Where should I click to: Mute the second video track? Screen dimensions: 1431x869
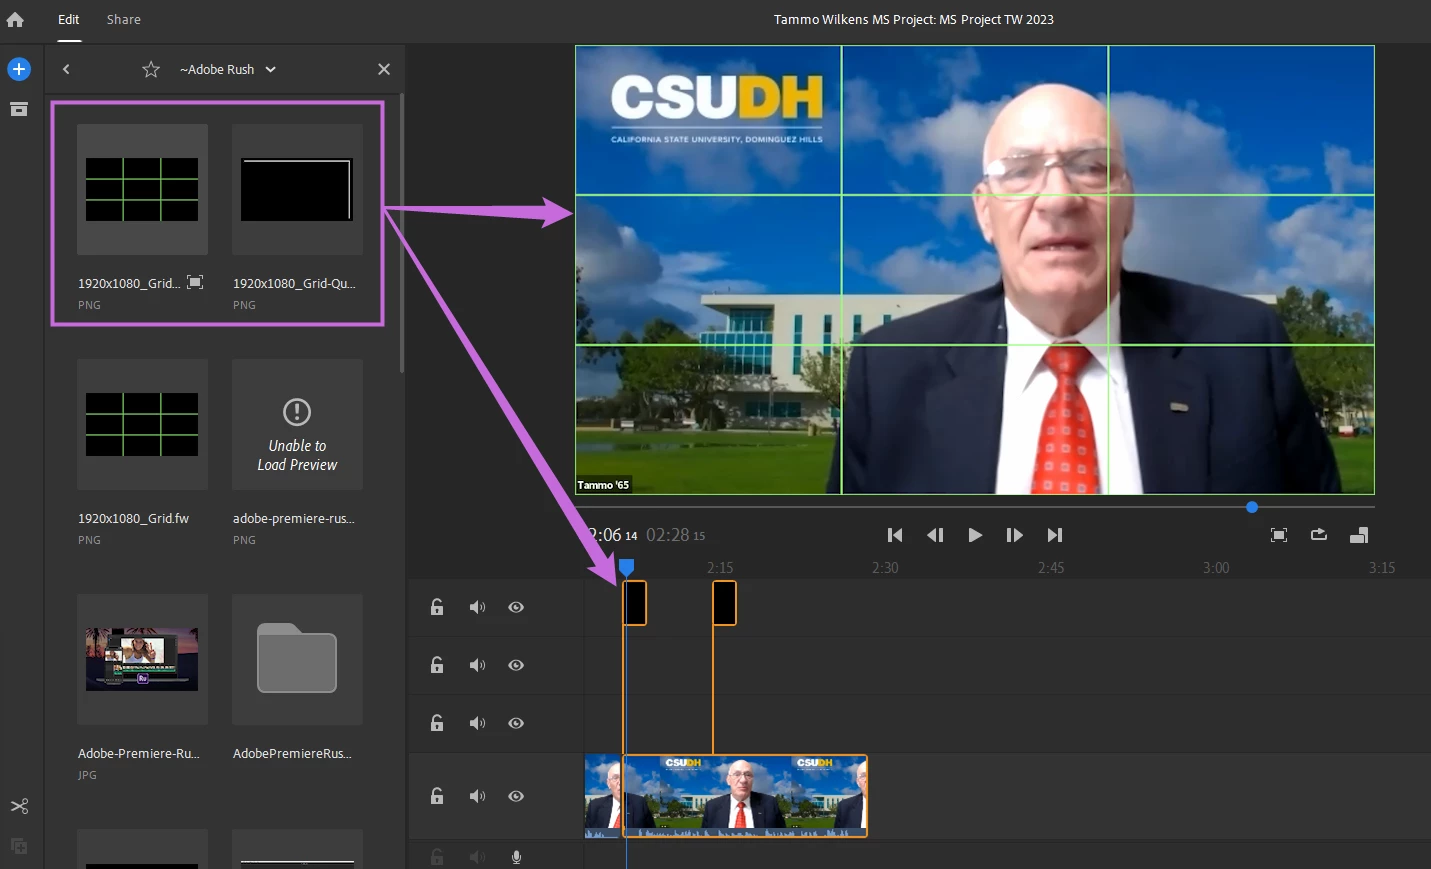(477, 665)
